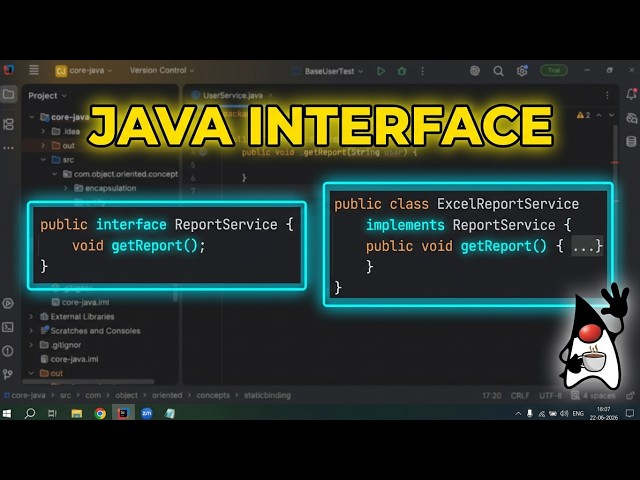640x480 pixels.
Task: Open the main hamburger menu
Action: pos(34,70)
